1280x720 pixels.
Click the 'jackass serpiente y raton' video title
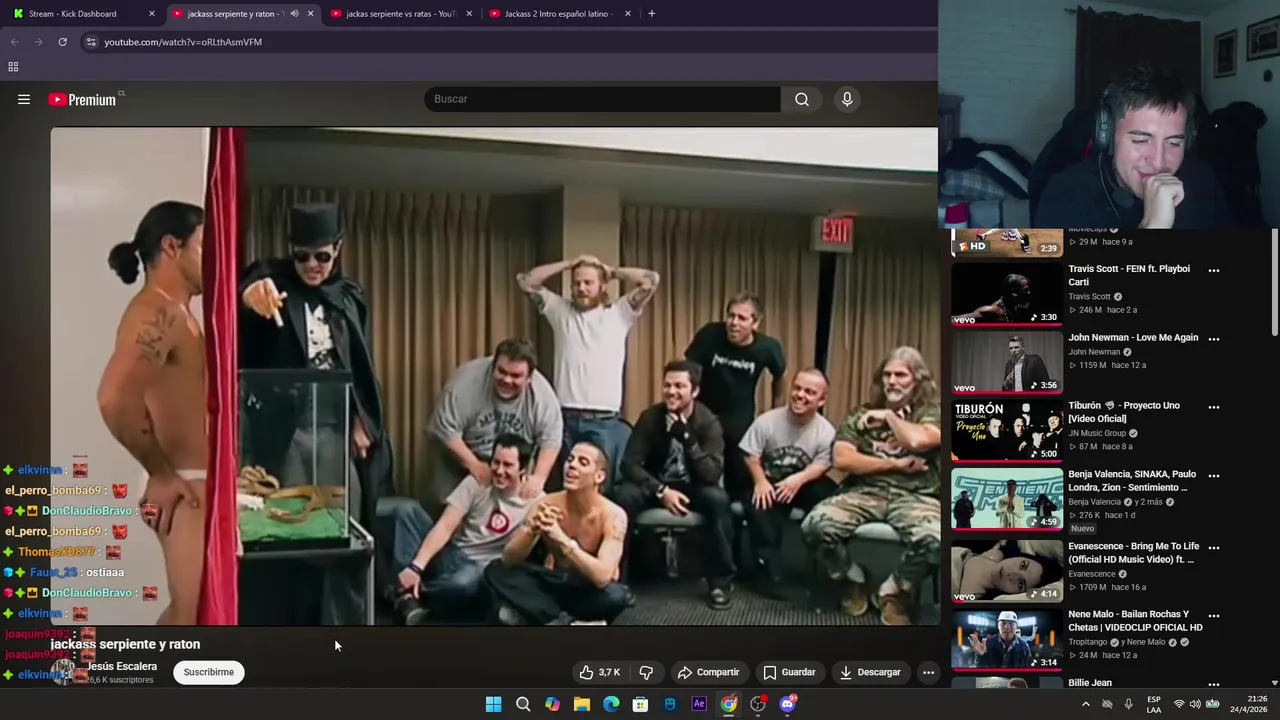click(x=126, y=645)
